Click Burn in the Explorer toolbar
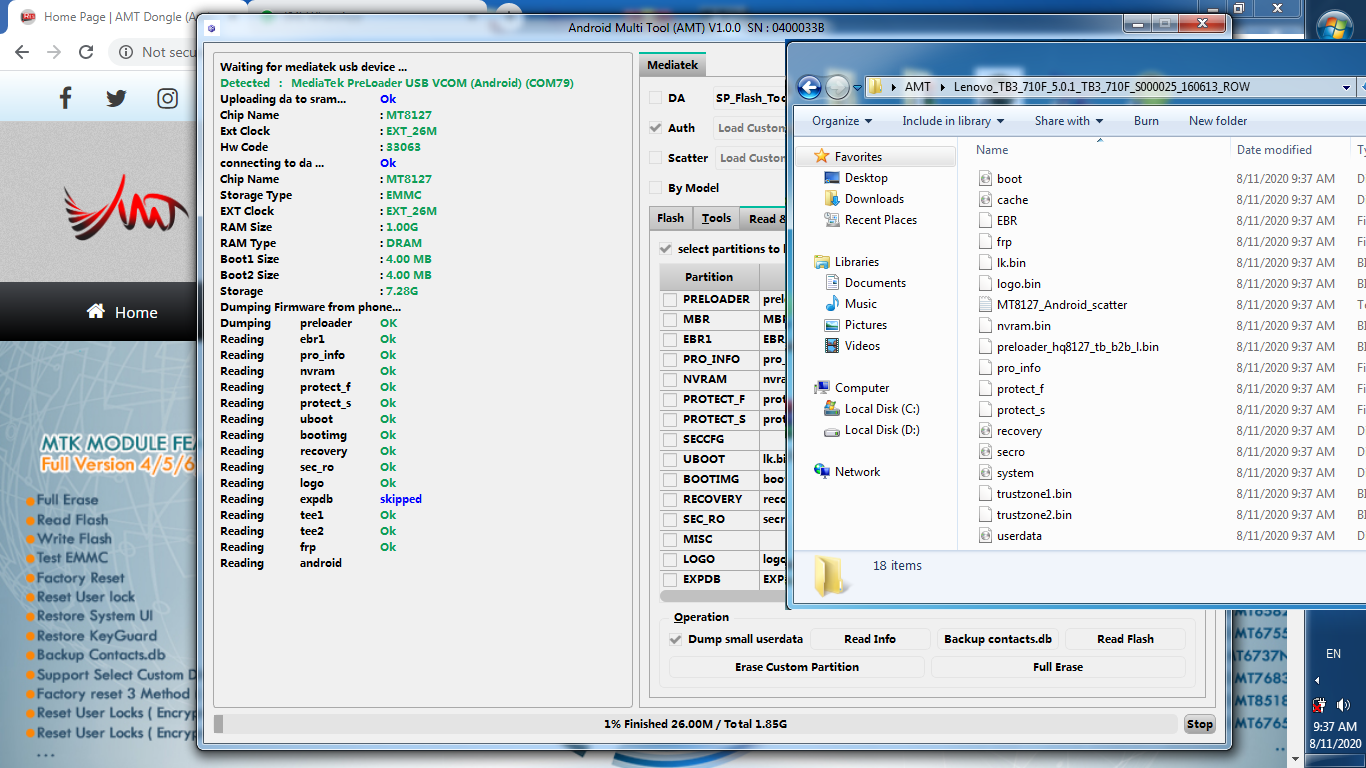This screenshot has width=1366, height=768. (1146, 121)
